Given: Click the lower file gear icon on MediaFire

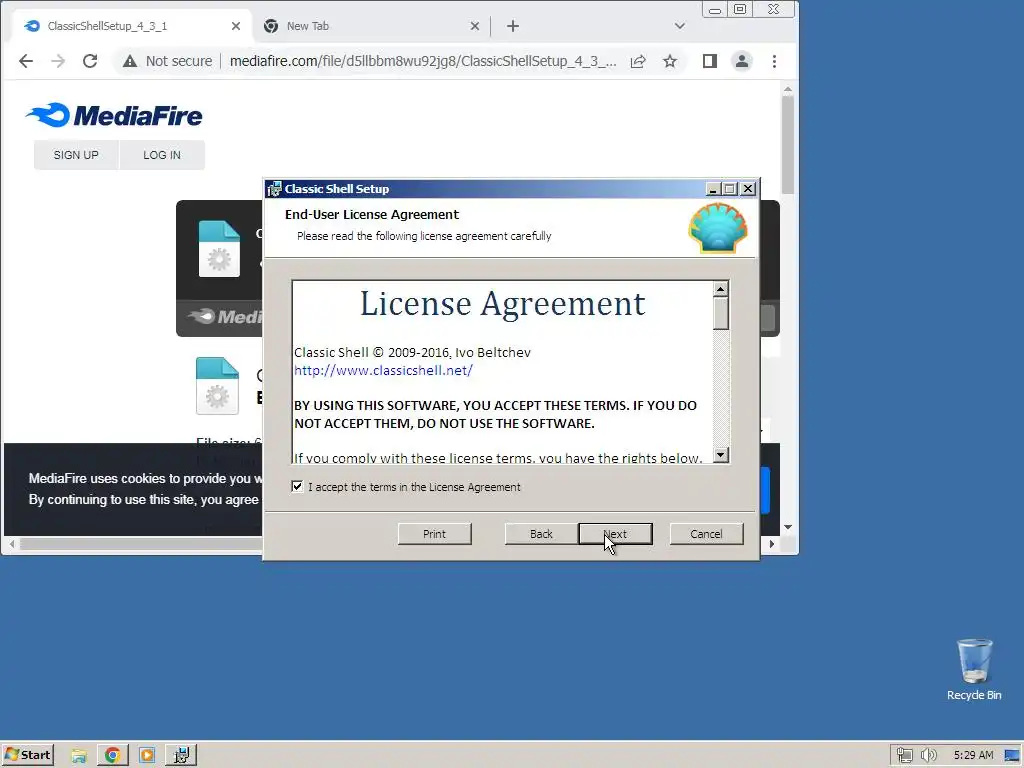Looking at the screenshot, I should click(217, 386).
